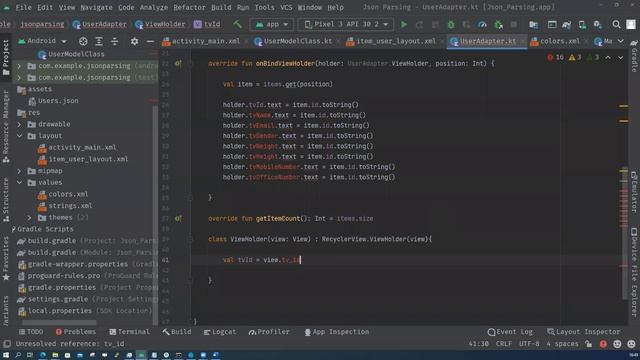Viewport: 640px width, 360px height.
Task: Open Microsoft Edge from taskbar
Action: (42, 356)
